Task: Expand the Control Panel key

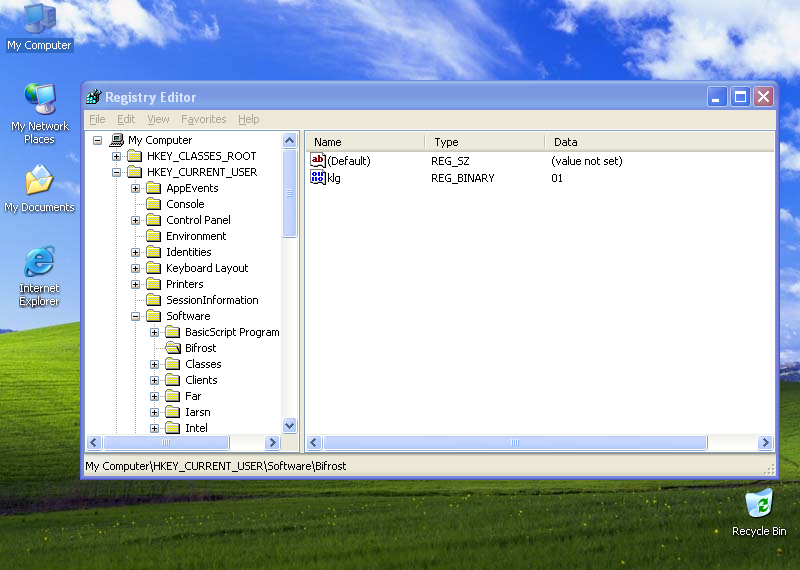Action: (135, 220)
